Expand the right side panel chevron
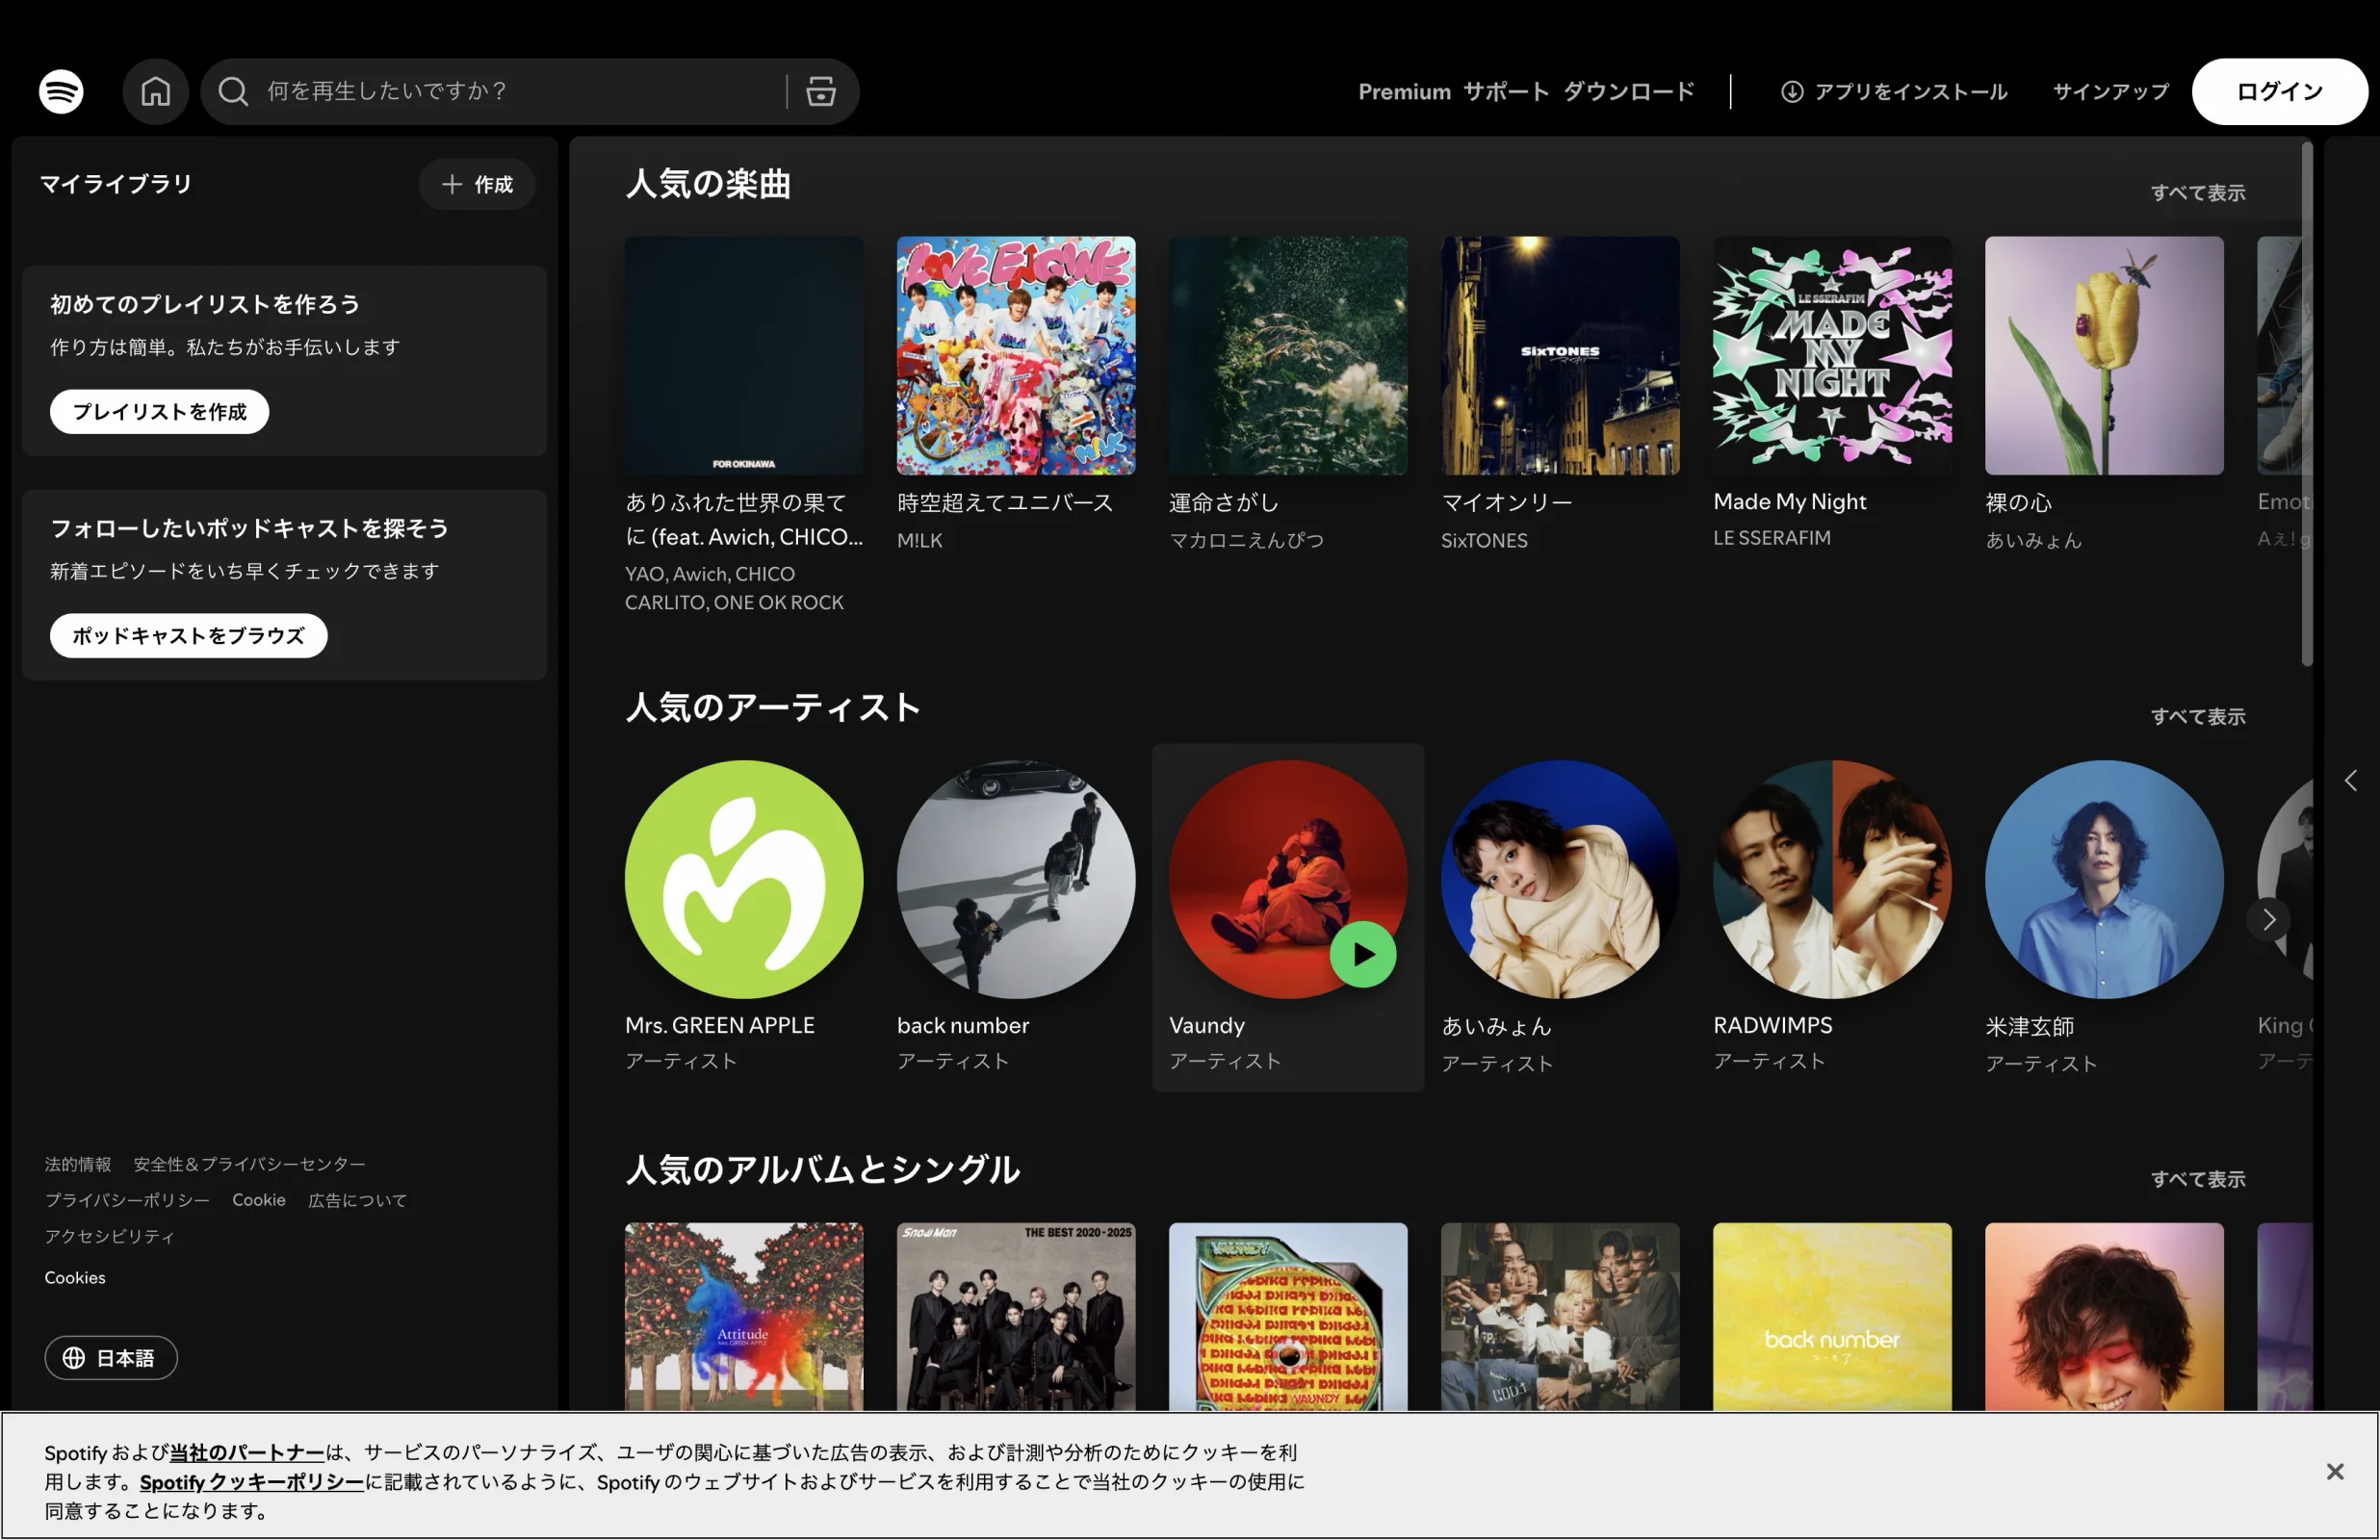The image size is (2380, 1540). click(2351, 780)
